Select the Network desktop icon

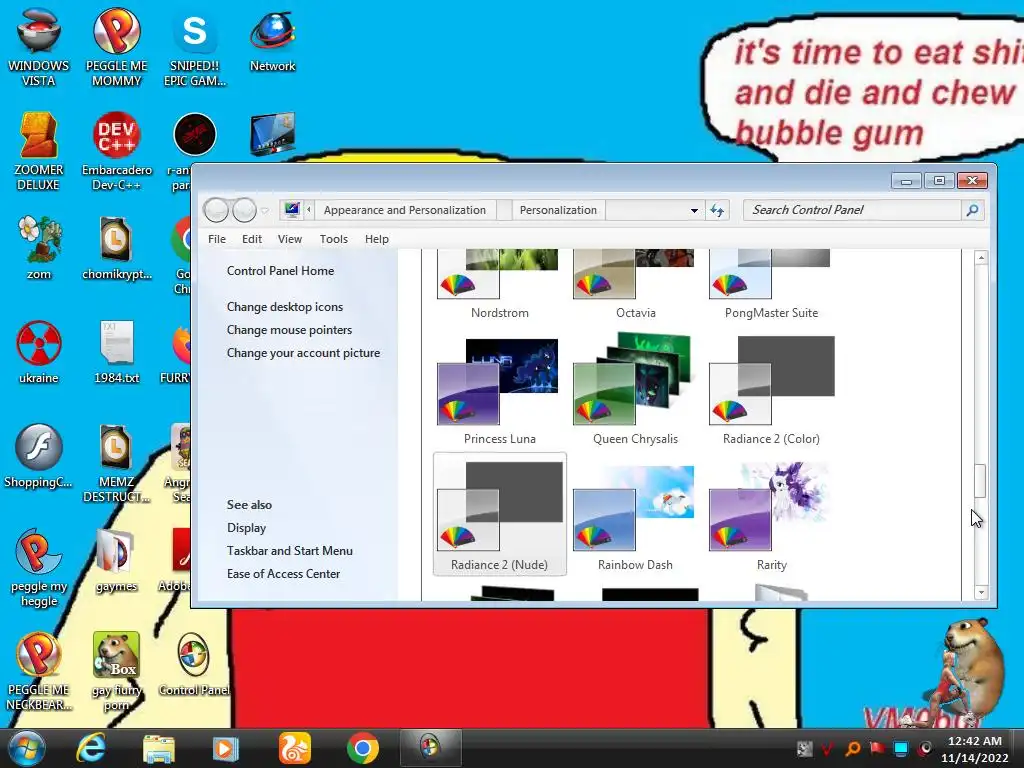[x=272, y=40]
